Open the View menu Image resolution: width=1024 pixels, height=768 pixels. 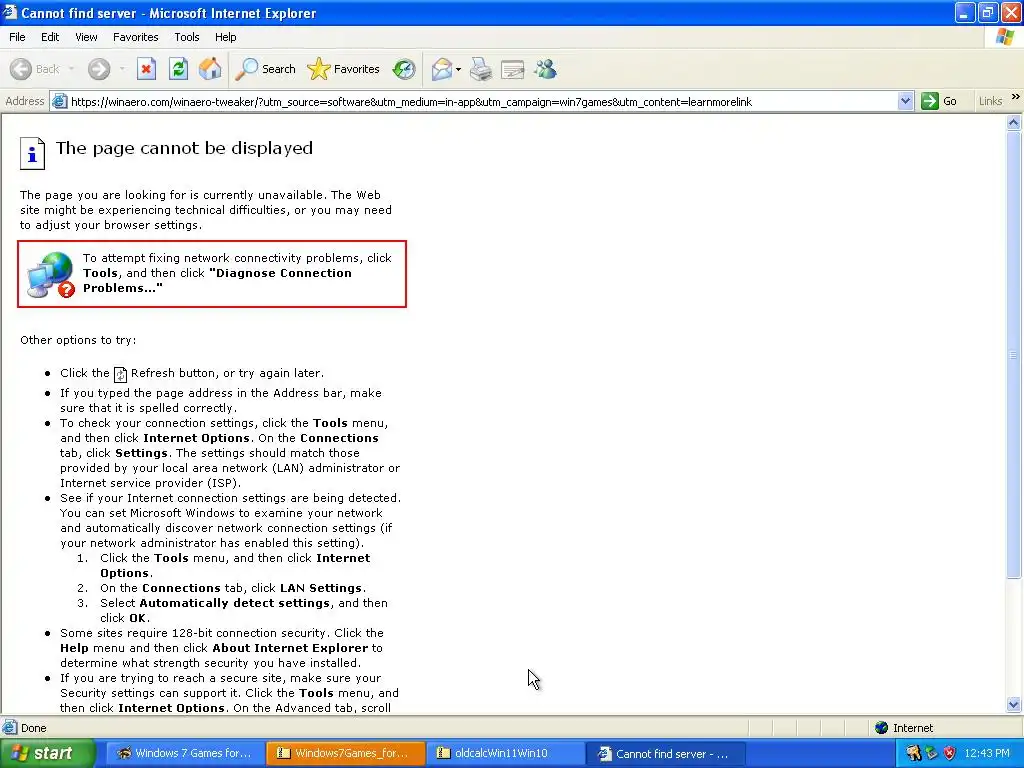point(86,37)
